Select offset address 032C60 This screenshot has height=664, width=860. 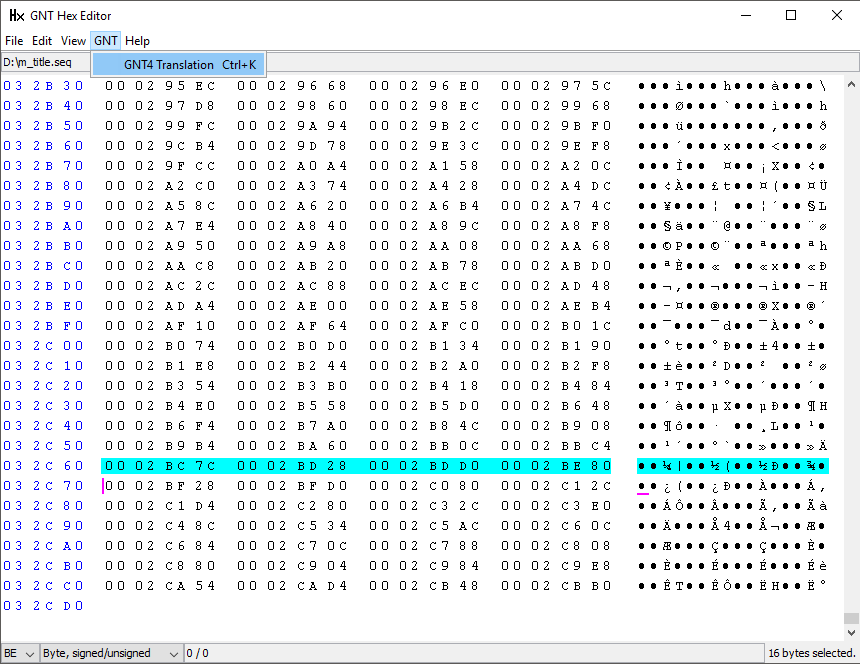pos(43,466)
